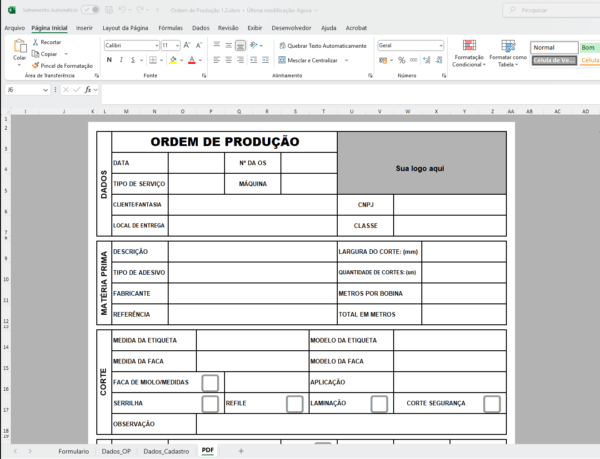Viewport: 600px width, 459px height.
Task: Open fill color dropdown arrow
Action: click(x=181, y=60)
